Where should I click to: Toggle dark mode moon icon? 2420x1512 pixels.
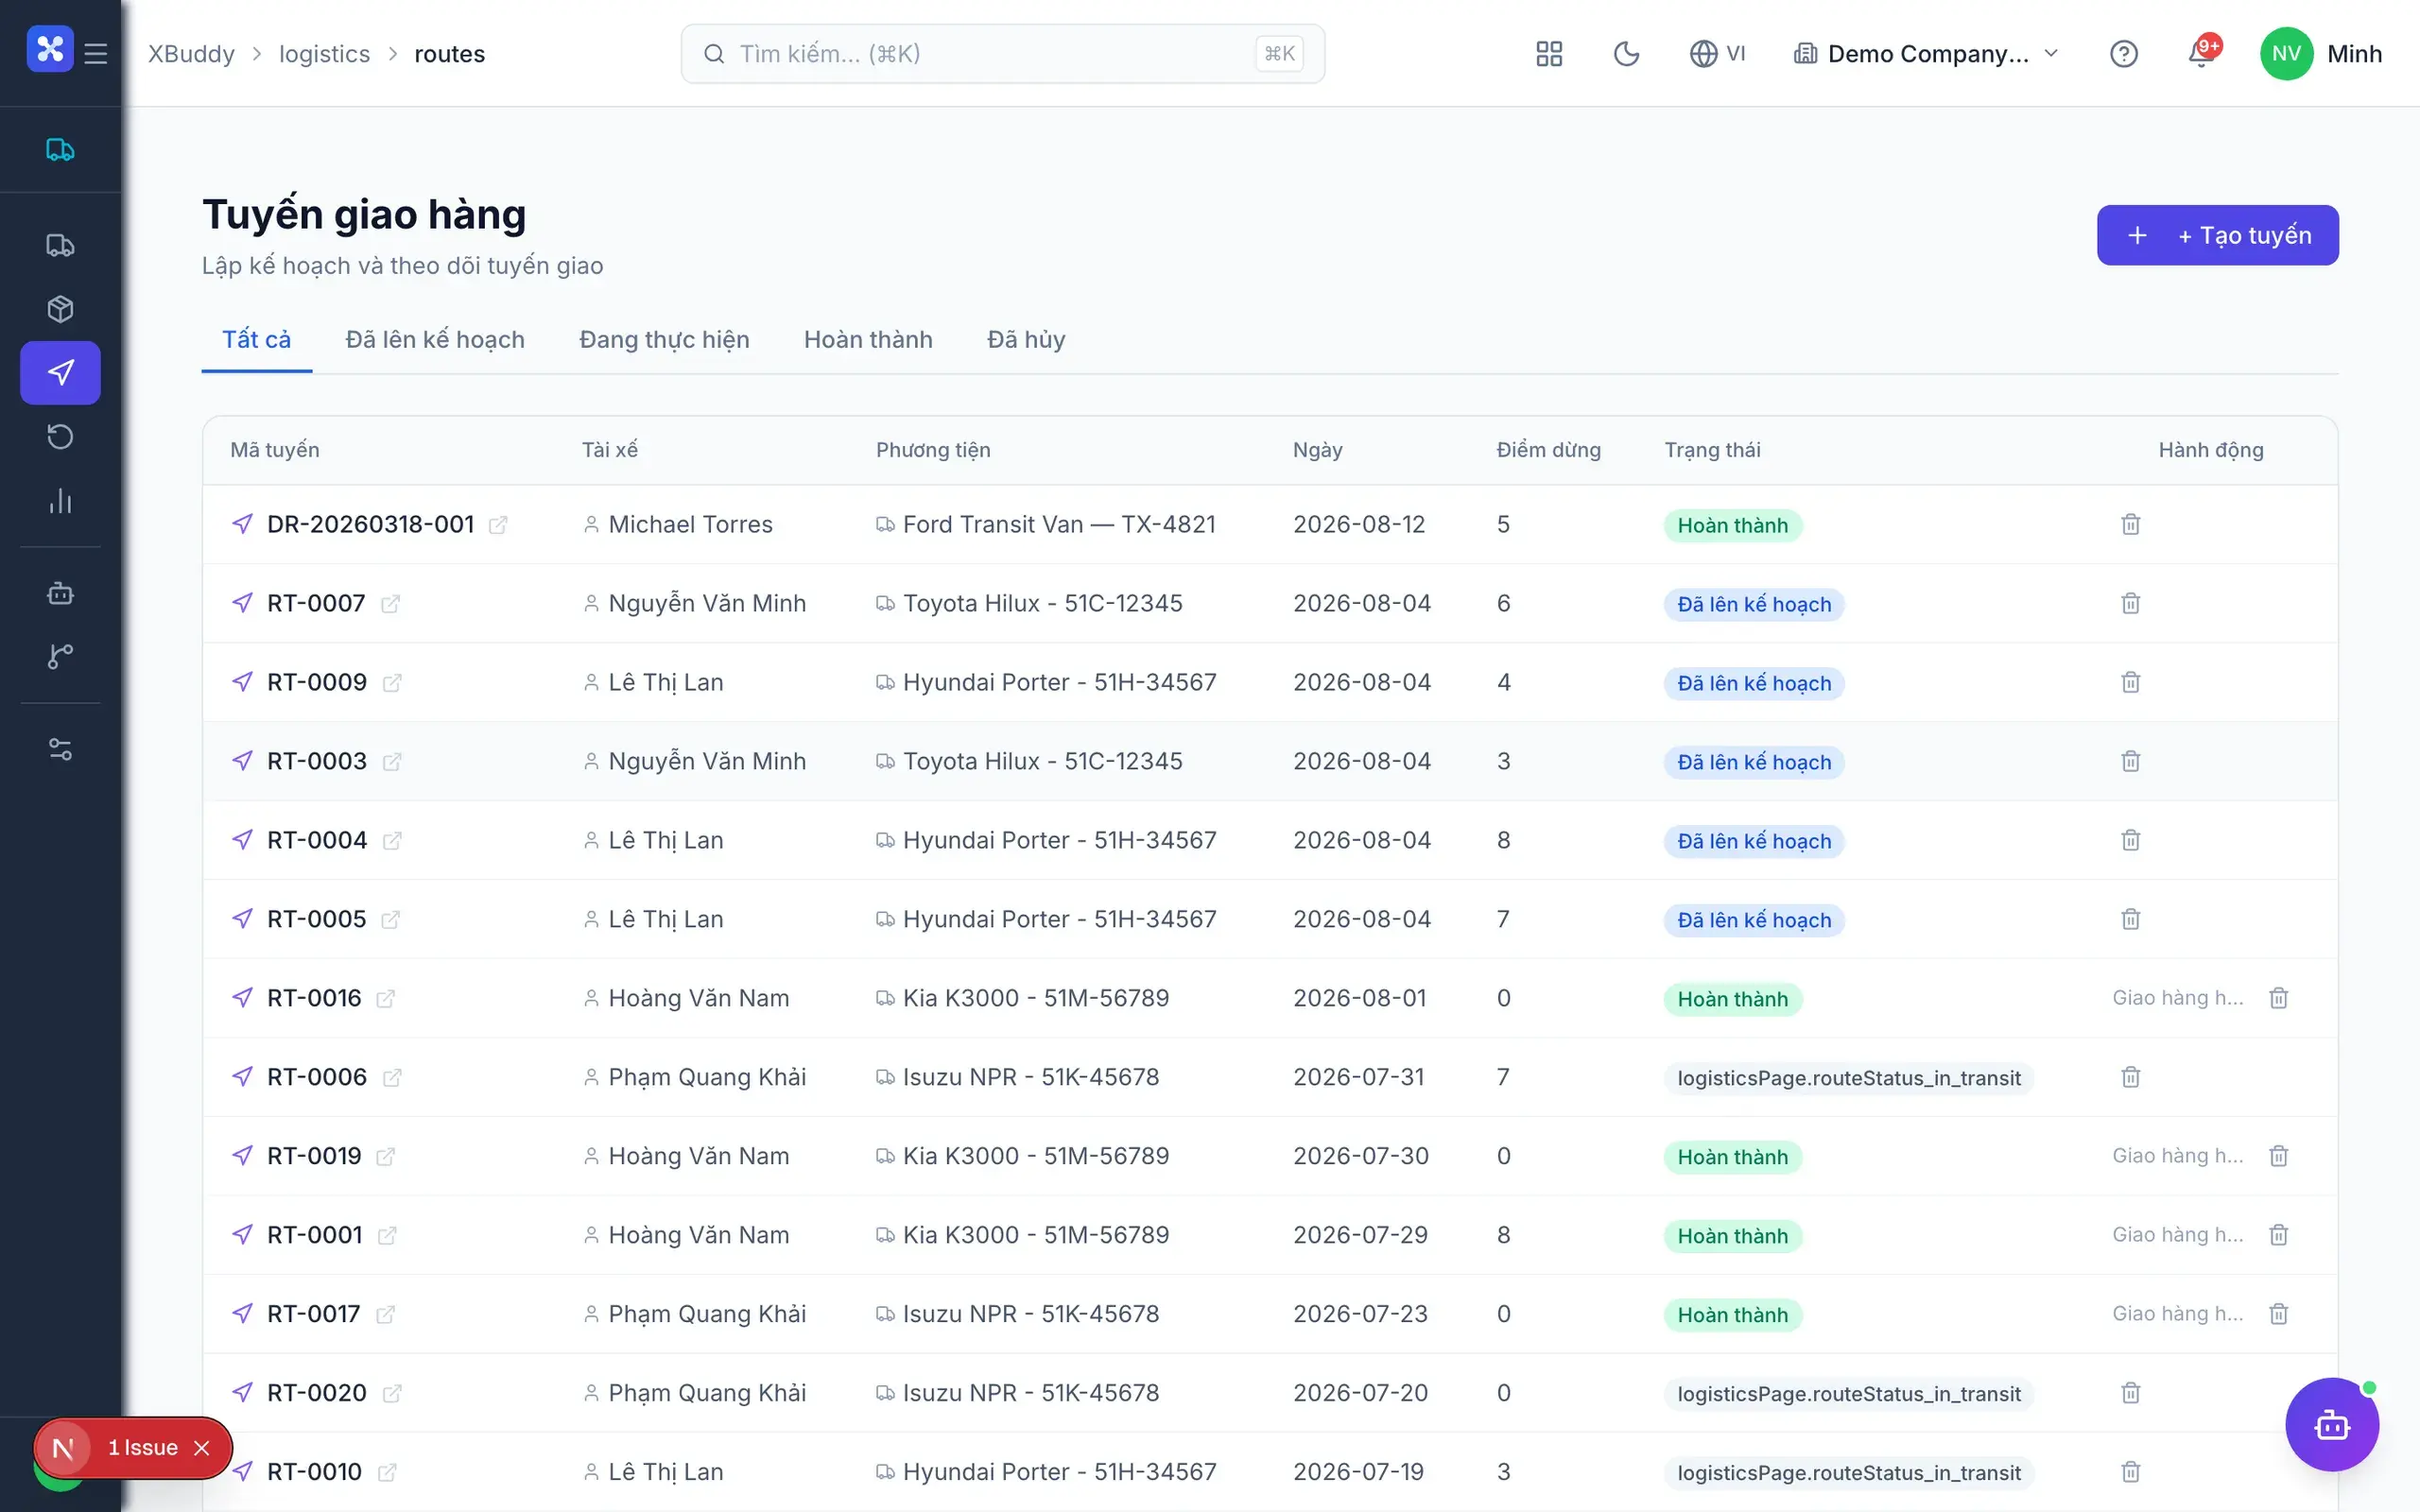click(x=1626, y=54)
